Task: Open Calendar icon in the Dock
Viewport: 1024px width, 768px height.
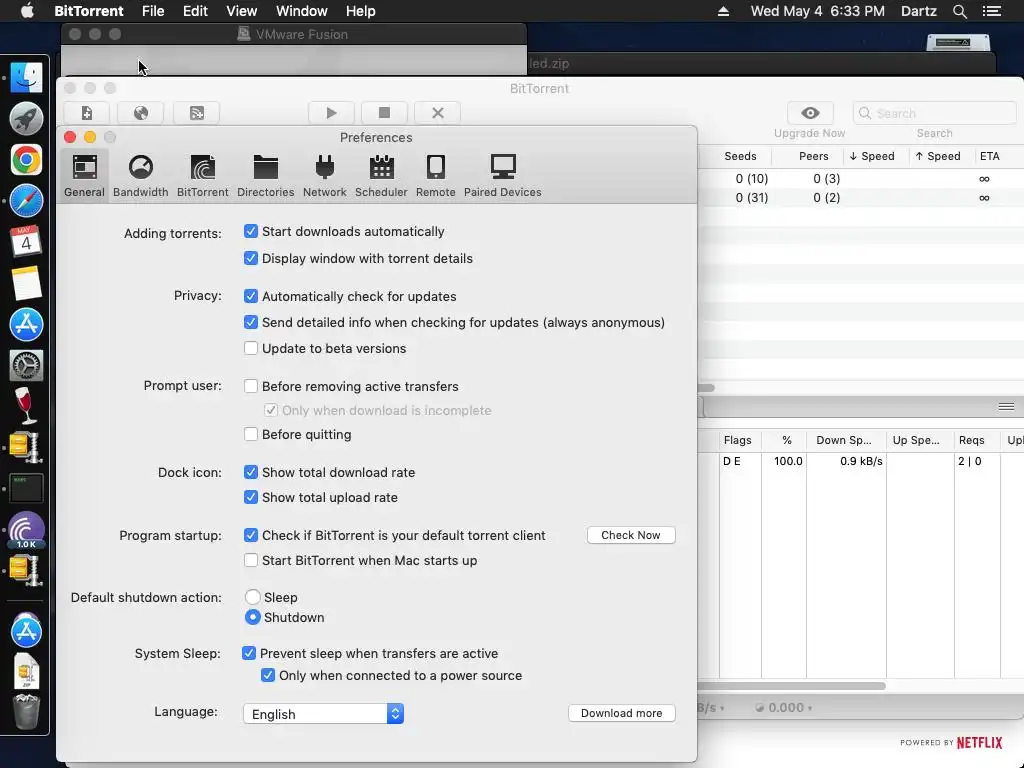Action: 26,242
